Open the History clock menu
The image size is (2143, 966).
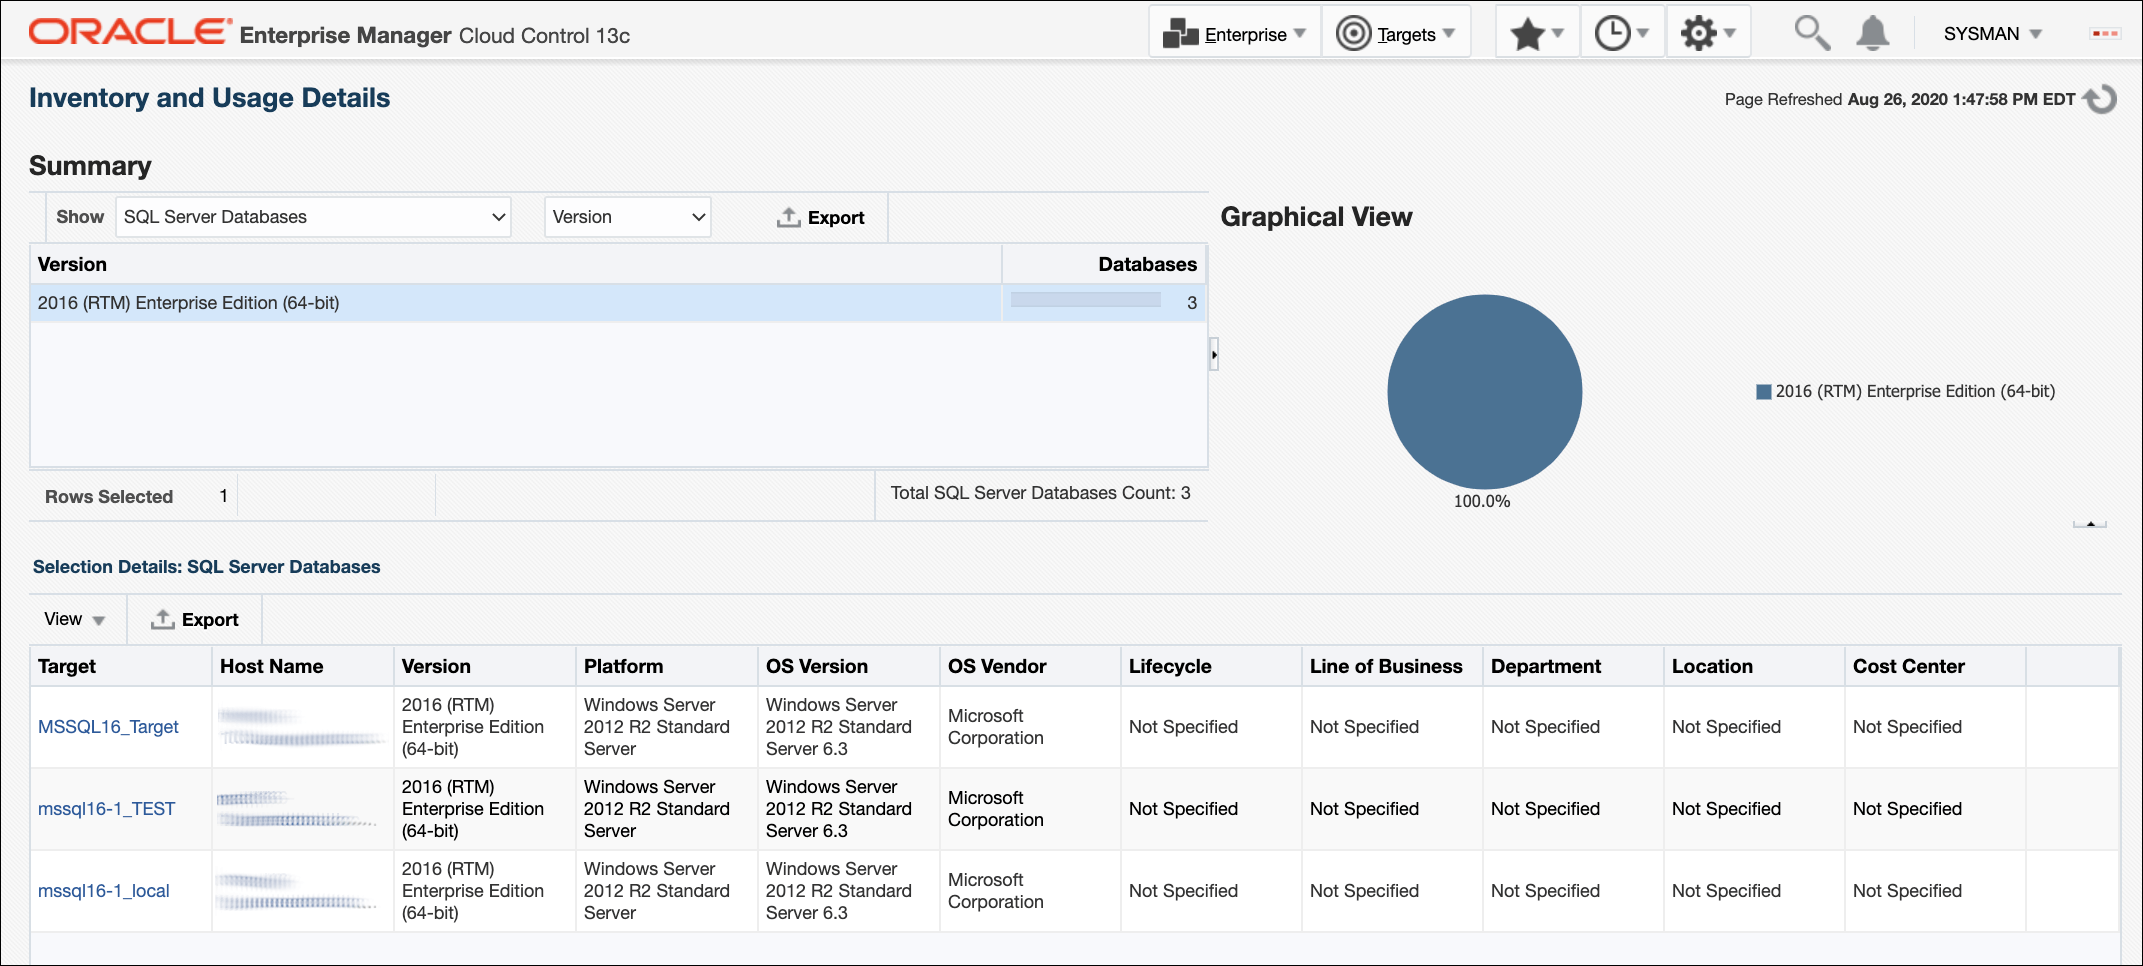click(1622, 34)
